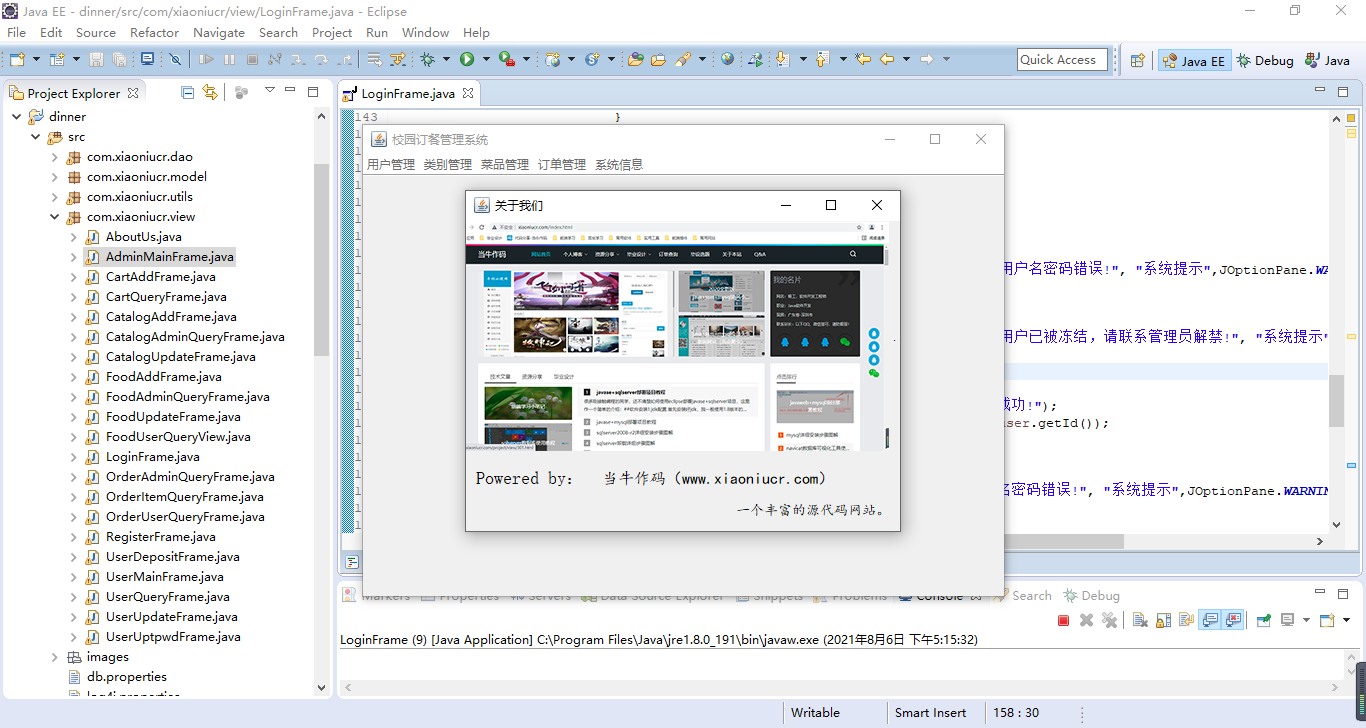Viewport: 1366px width, 728px height.
Task: Open 菜品管理 menu in 校园订餐管理系统 window
Action: pos(504,164)
